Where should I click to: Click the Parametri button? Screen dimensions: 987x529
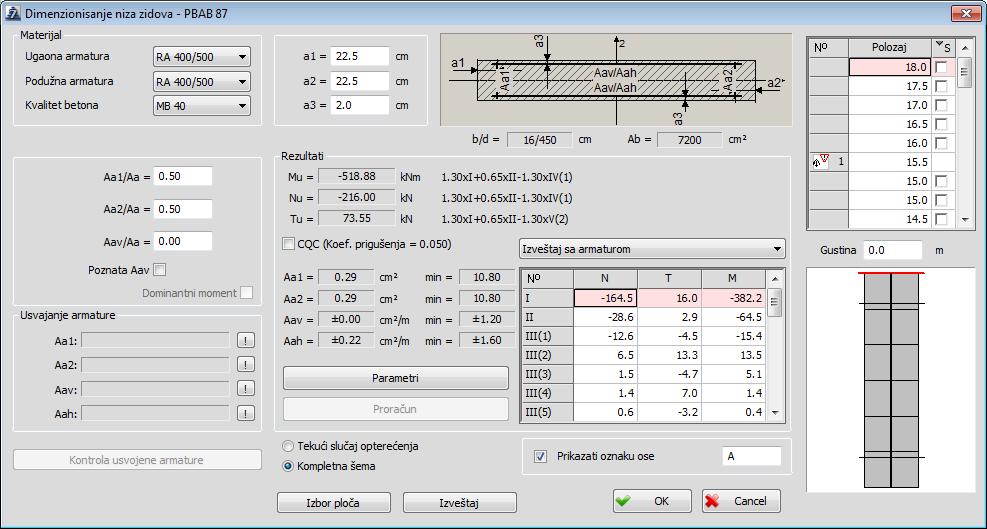coord(395,378)
